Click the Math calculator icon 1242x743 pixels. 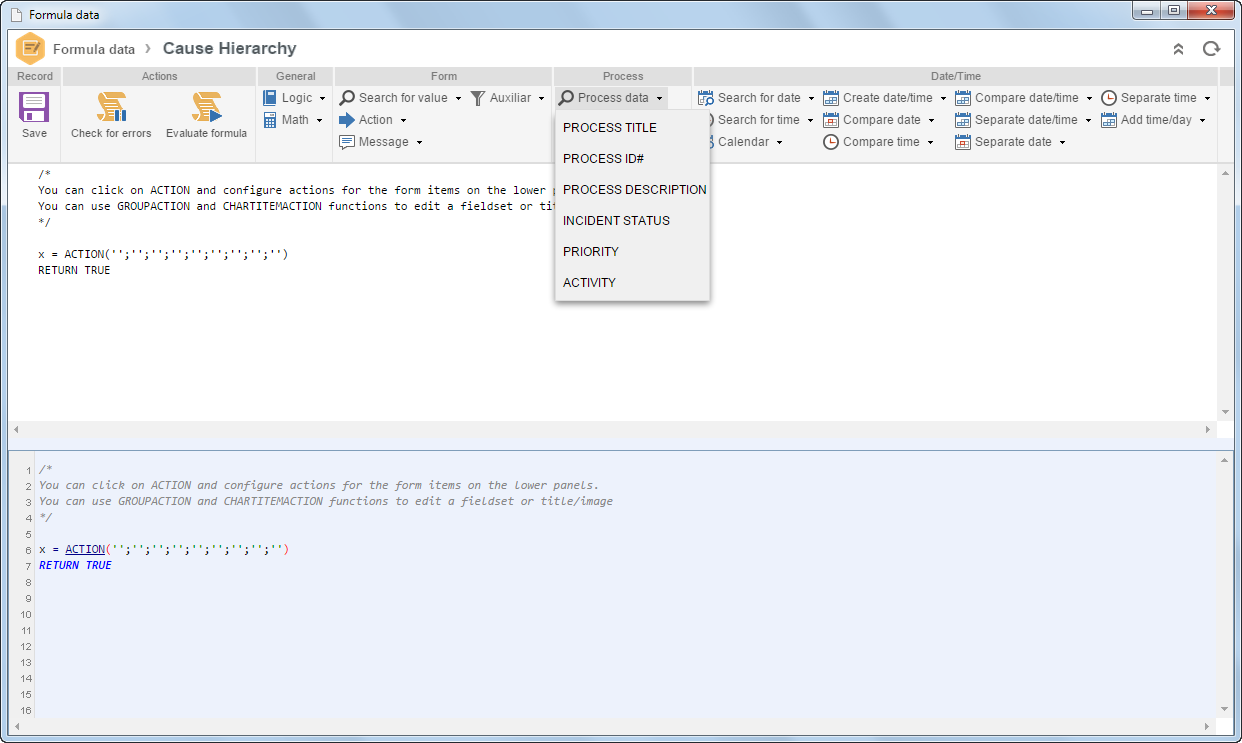[x=270, y=120]
